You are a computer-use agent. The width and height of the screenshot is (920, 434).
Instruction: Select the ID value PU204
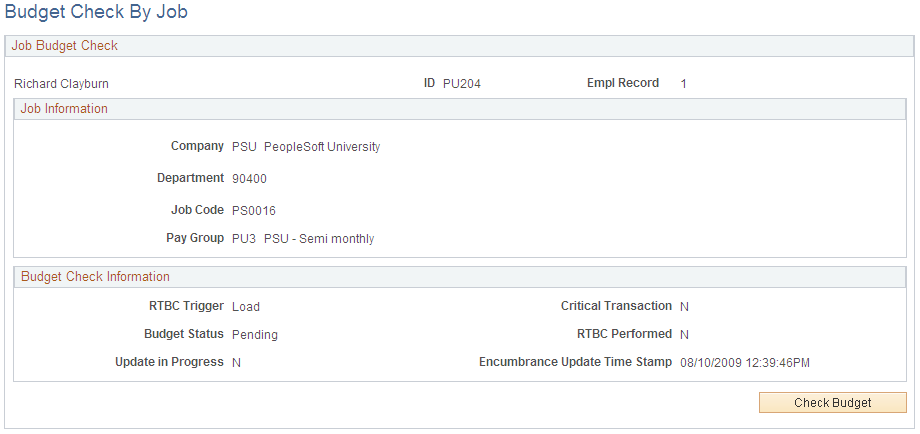(x=462, y=84)
